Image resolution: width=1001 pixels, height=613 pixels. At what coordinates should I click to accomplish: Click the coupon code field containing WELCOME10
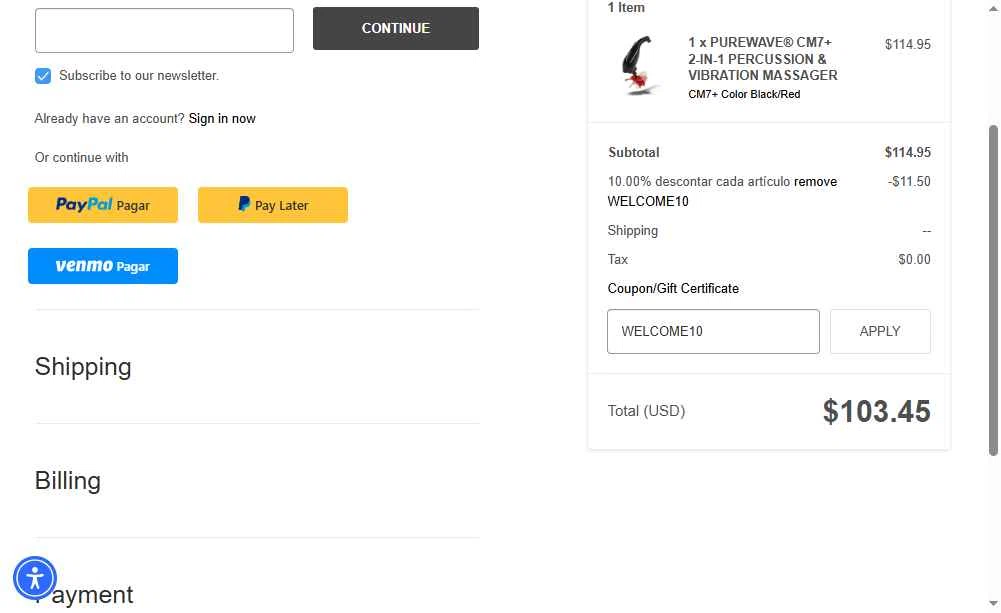point(713,331)
